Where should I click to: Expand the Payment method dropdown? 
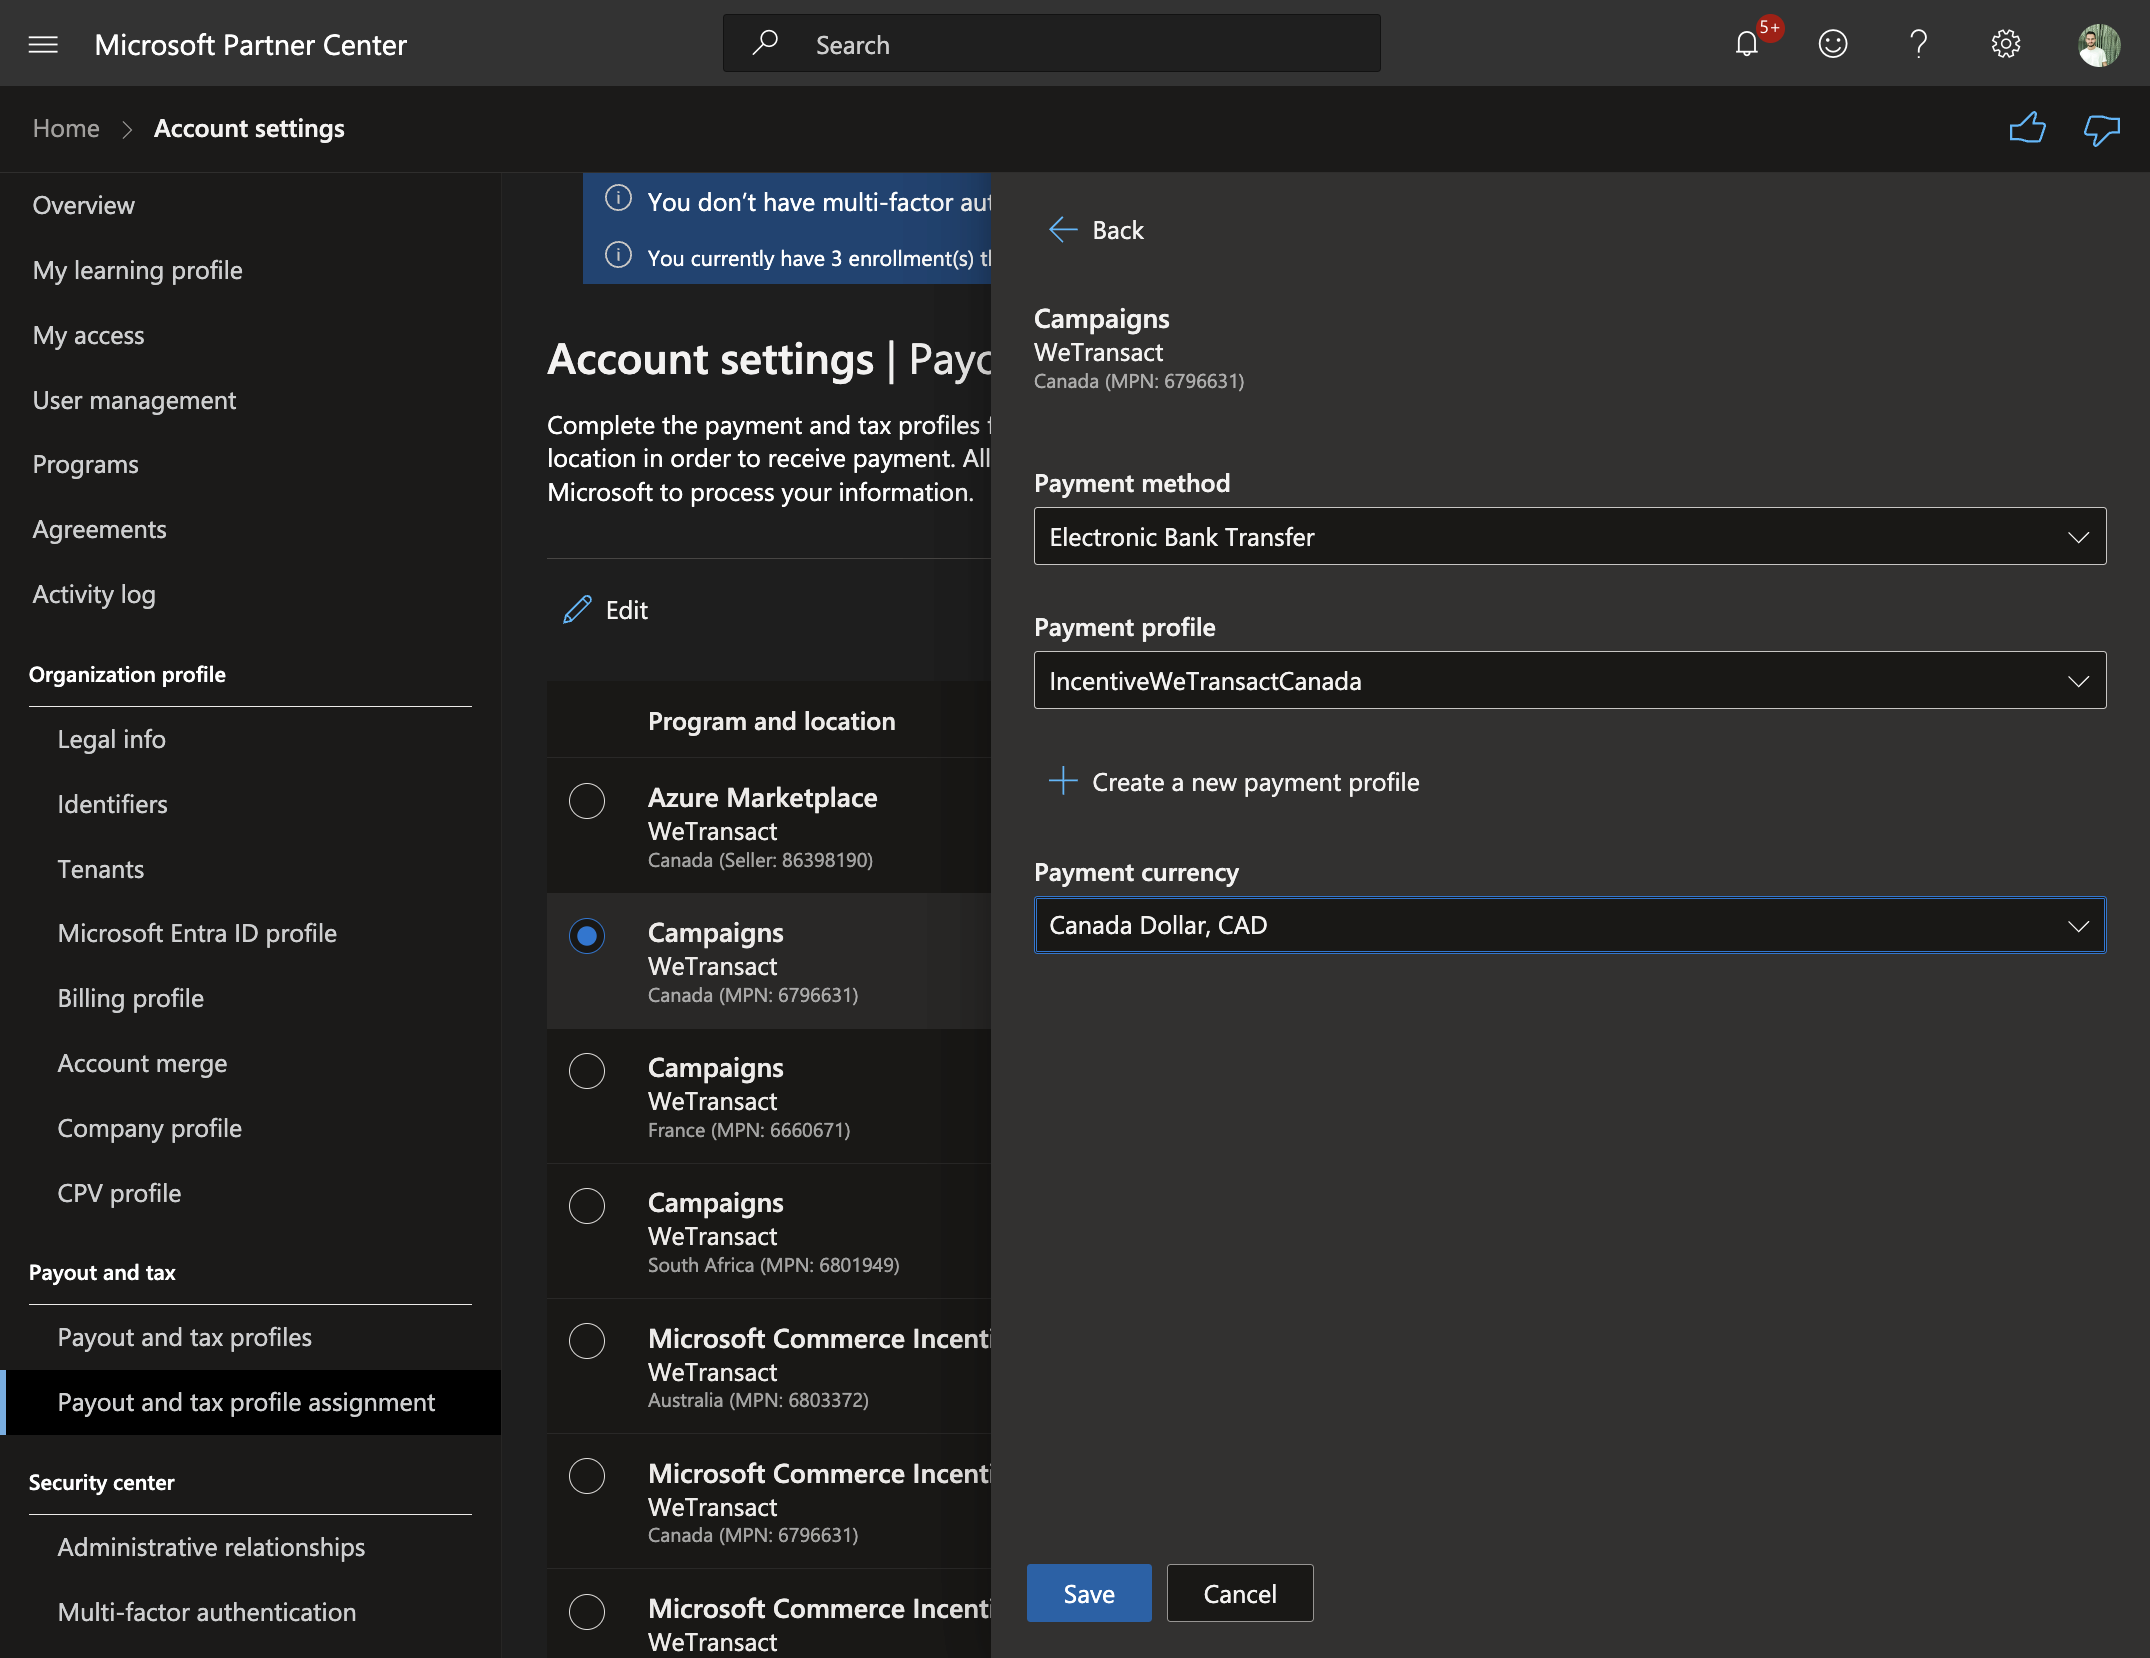pos(1570,536)
